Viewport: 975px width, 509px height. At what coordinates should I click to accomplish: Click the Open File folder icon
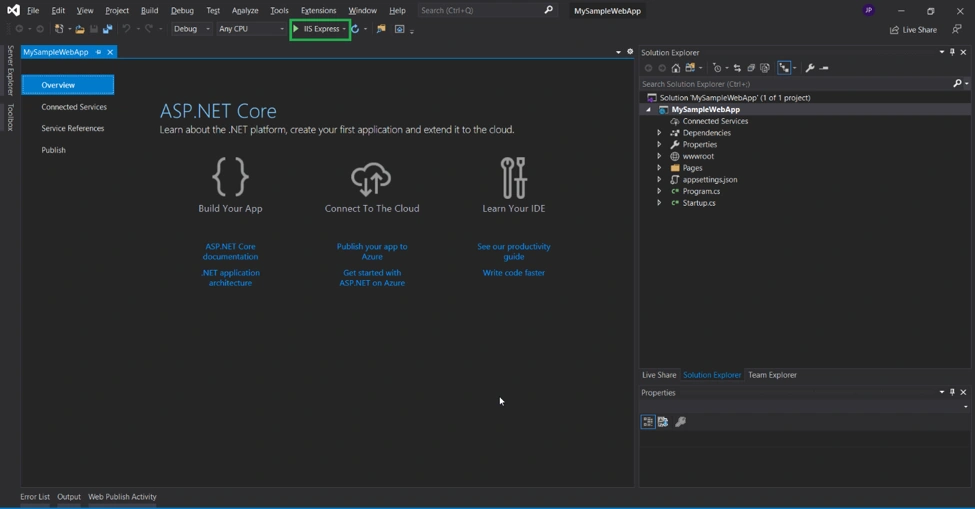click(80, 29)
